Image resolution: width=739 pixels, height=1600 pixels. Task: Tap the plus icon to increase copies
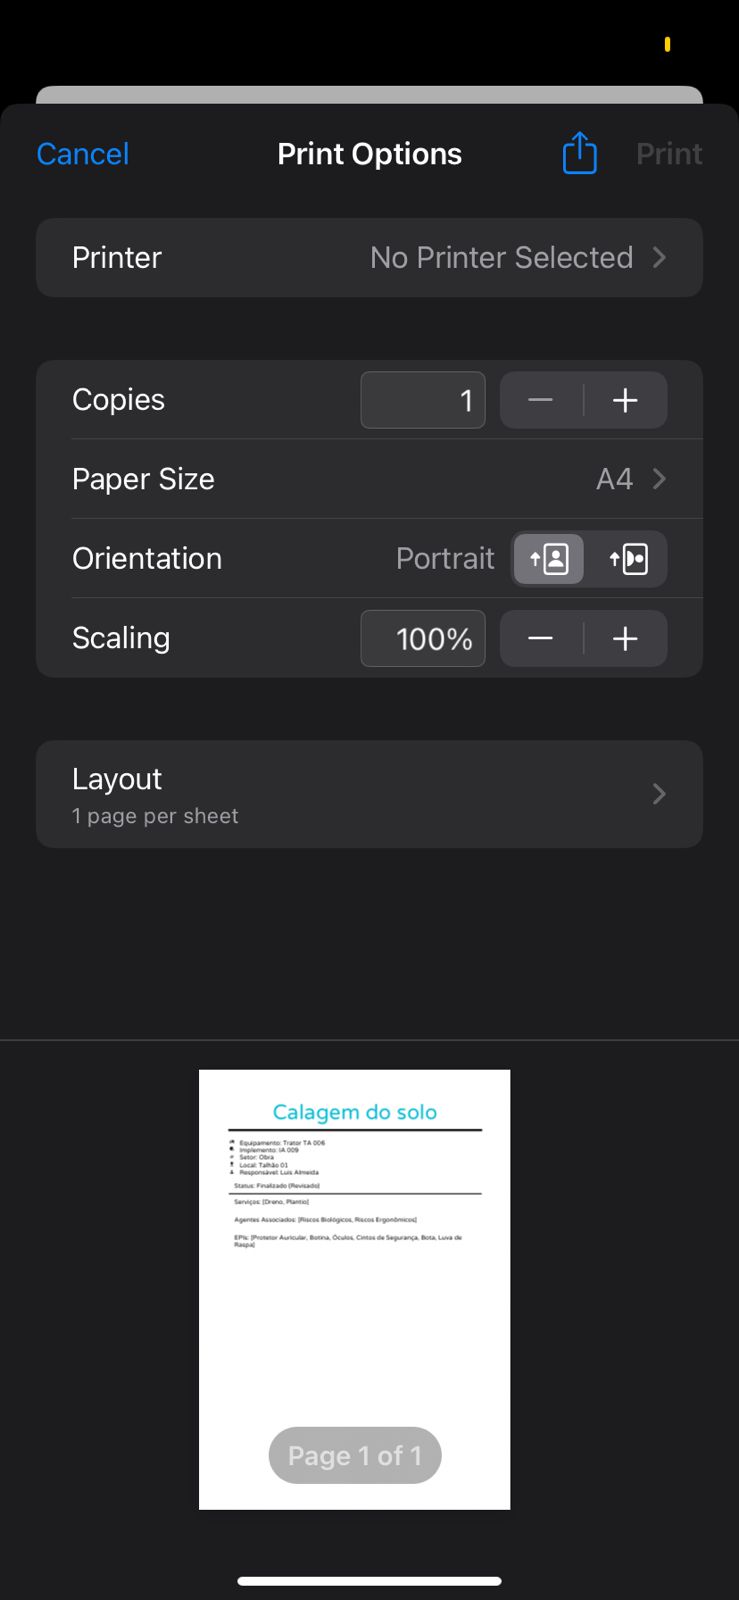click(x=624, y=399)
